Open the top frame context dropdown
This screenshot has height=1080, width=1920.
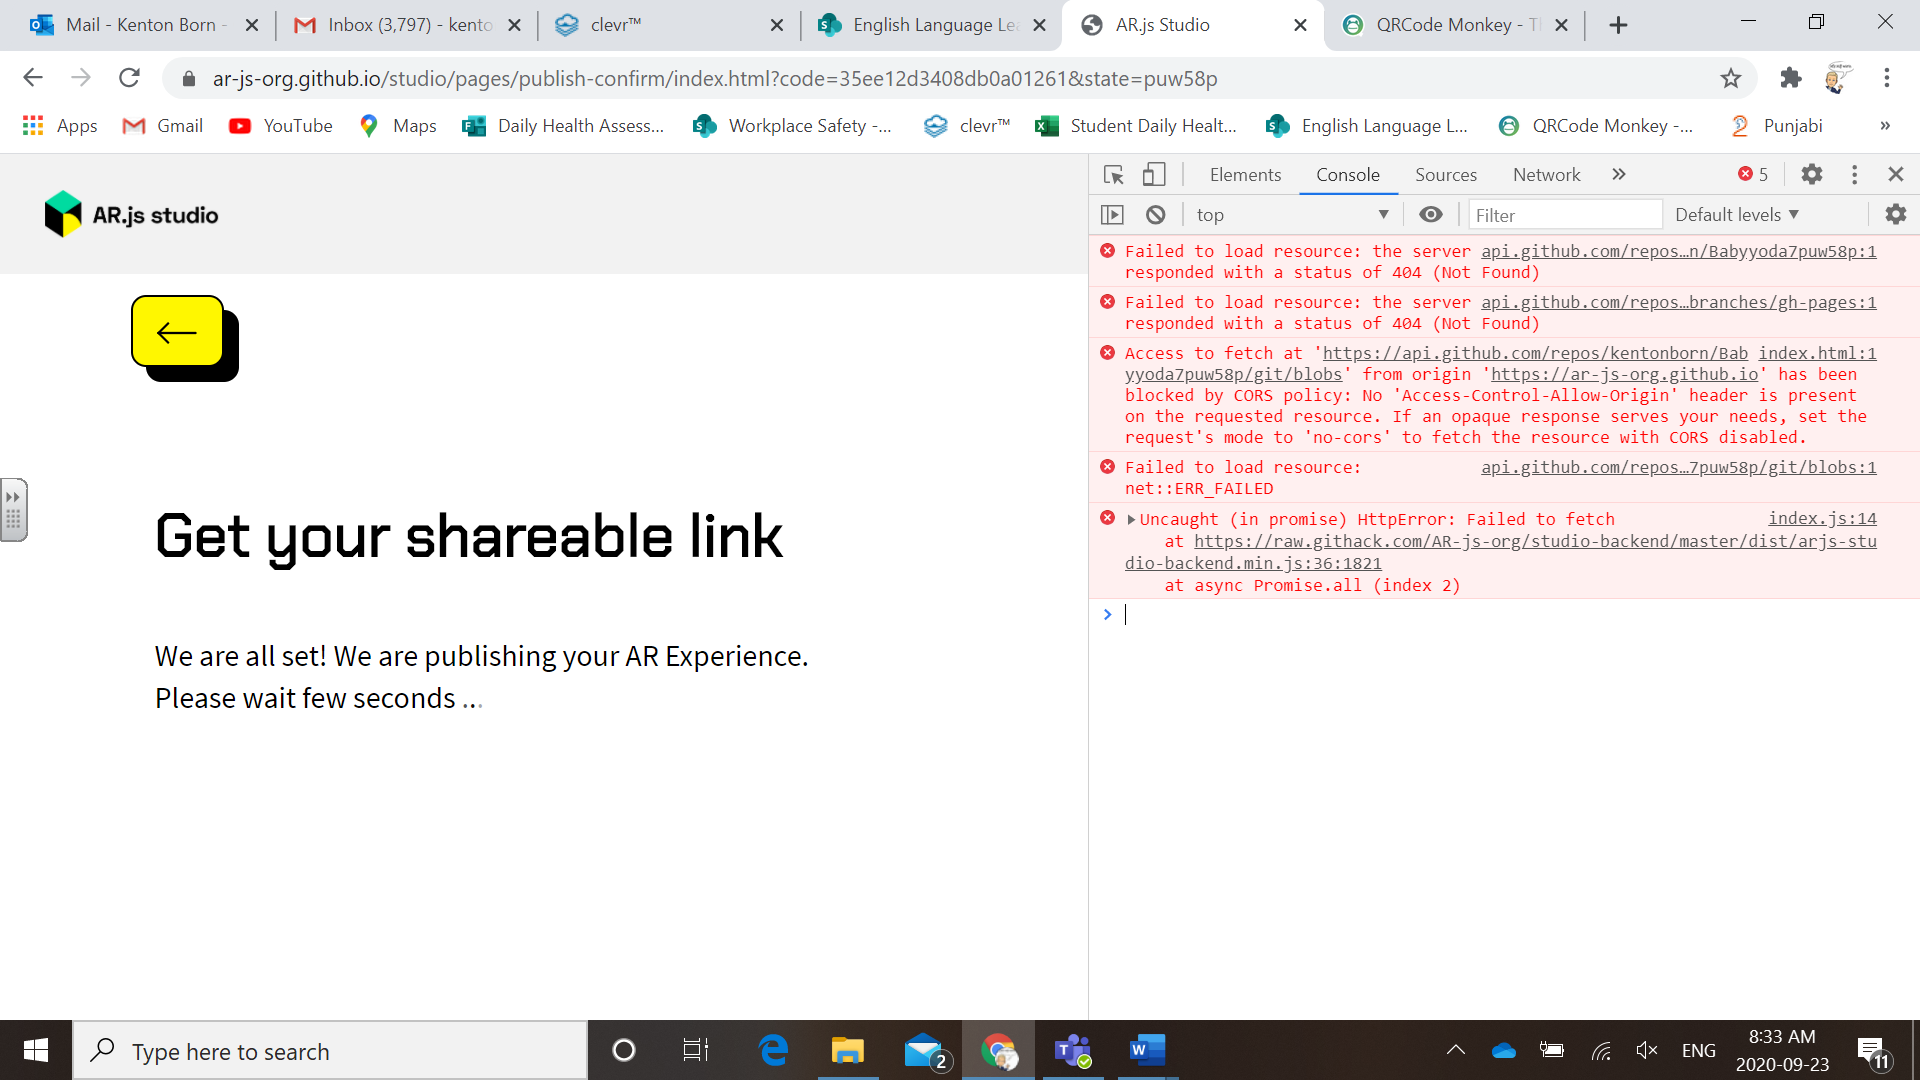1290,214
